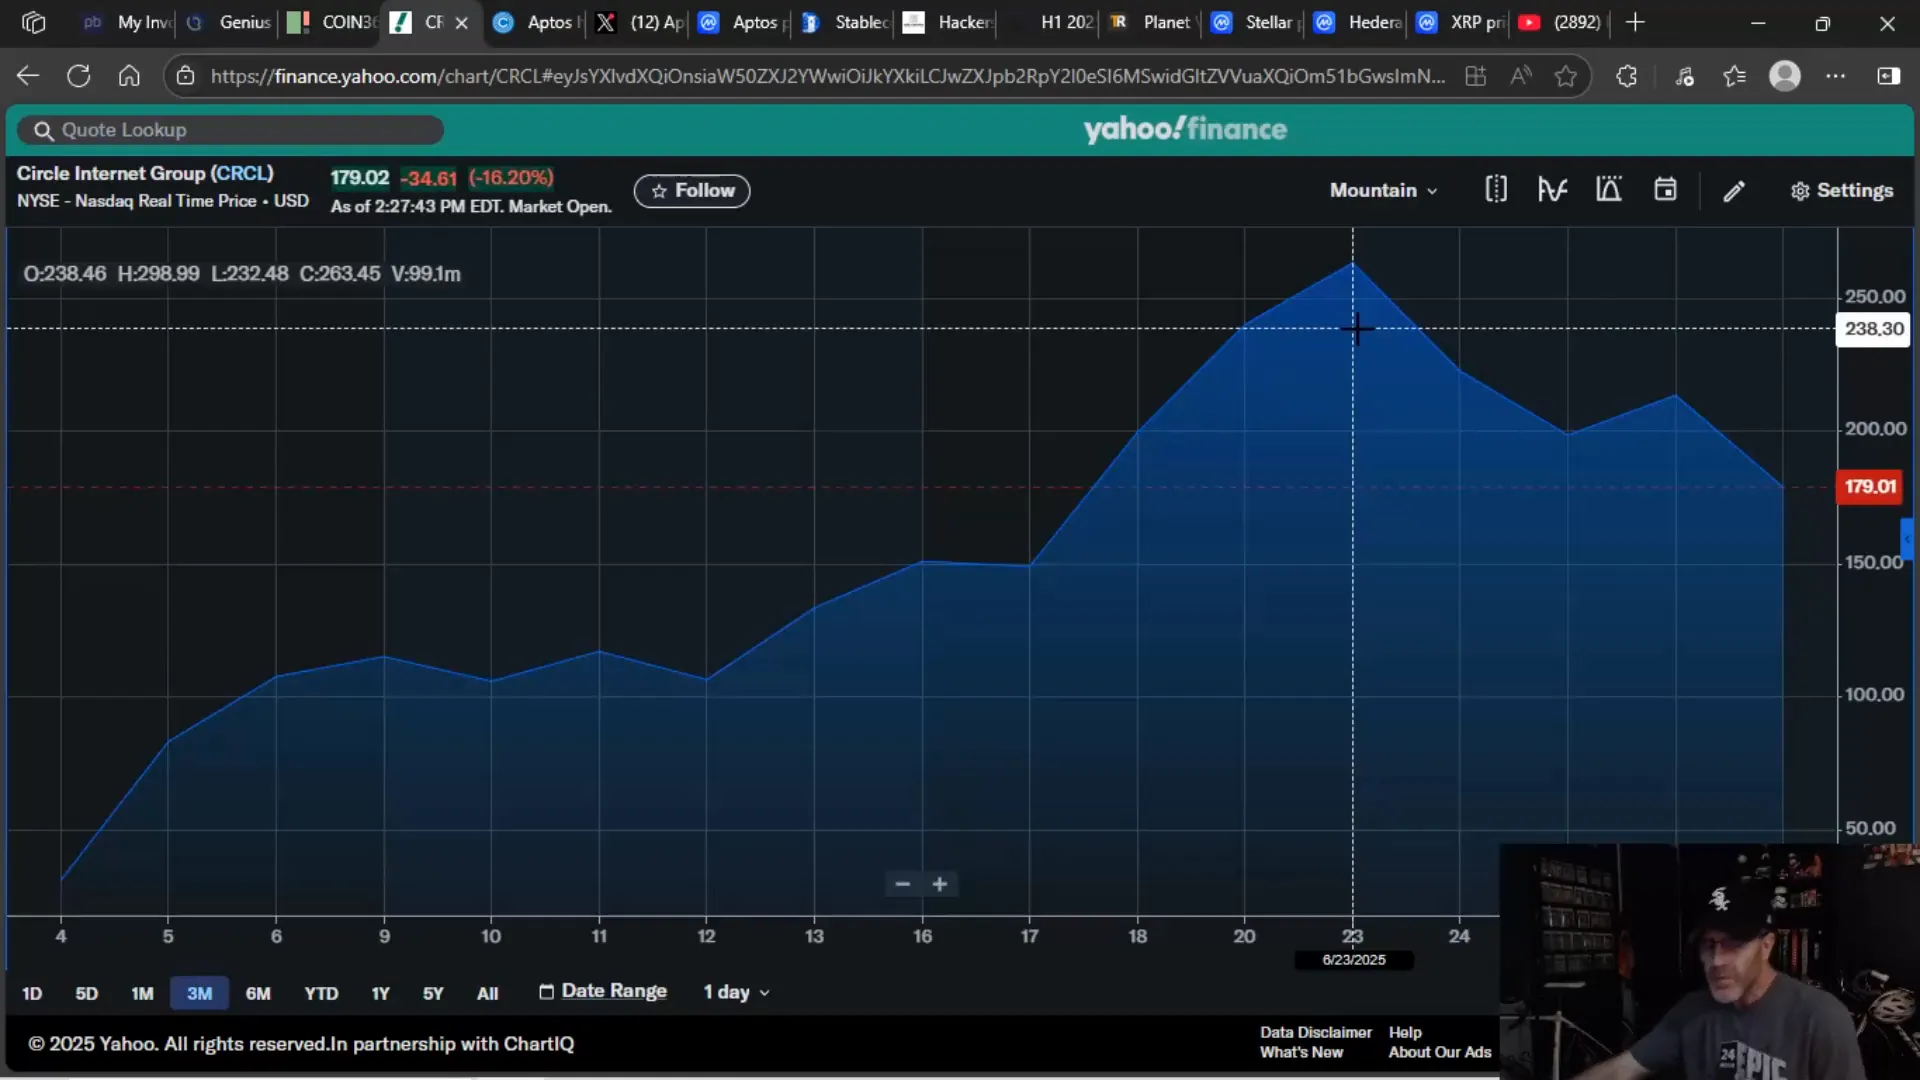
Task: Open browser settings and more menu
Action: click(x=1836, y=76)
